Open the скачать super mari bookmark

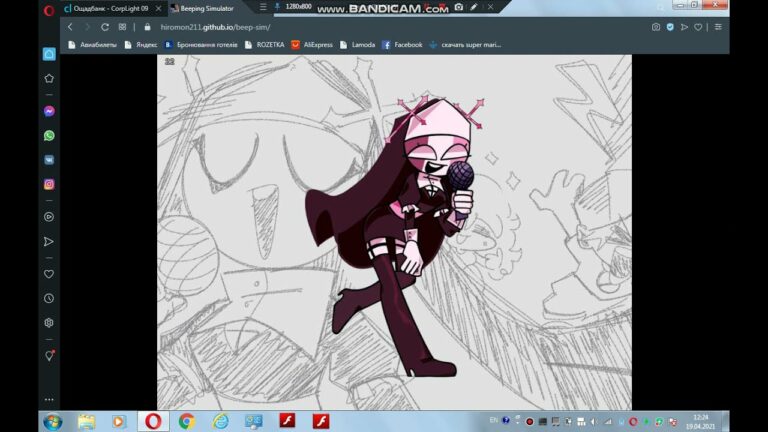point(465,45)
